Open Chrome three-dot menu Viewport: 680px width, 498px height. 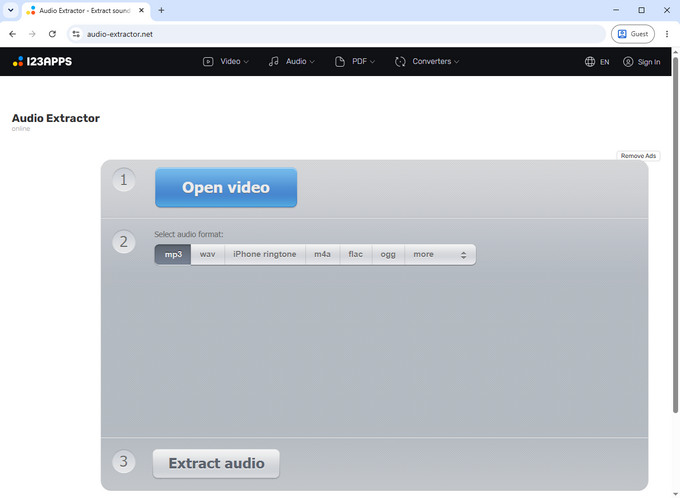pos(667,34)
